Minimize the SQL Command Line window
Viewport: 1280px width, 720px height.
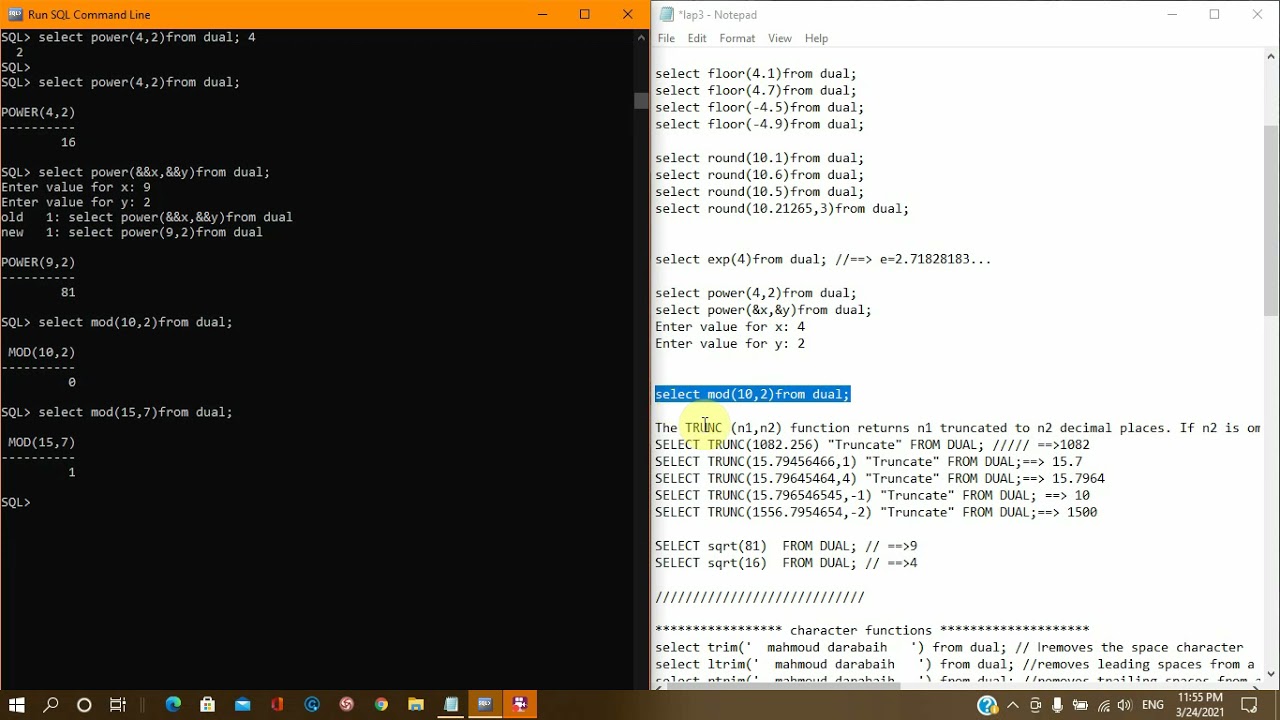pyautogui.click(x=542, y=14)
